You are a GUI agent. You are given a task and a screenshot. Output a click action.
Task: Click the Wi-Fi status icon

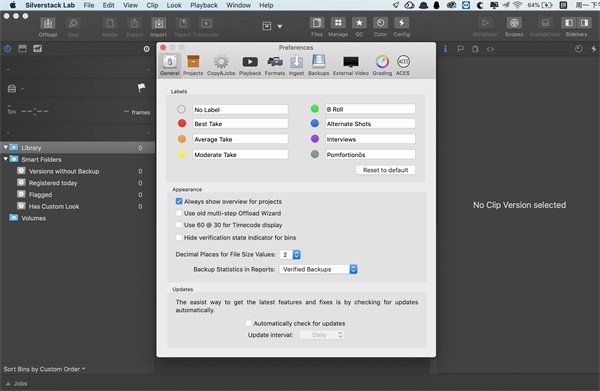tap(517, 5)
